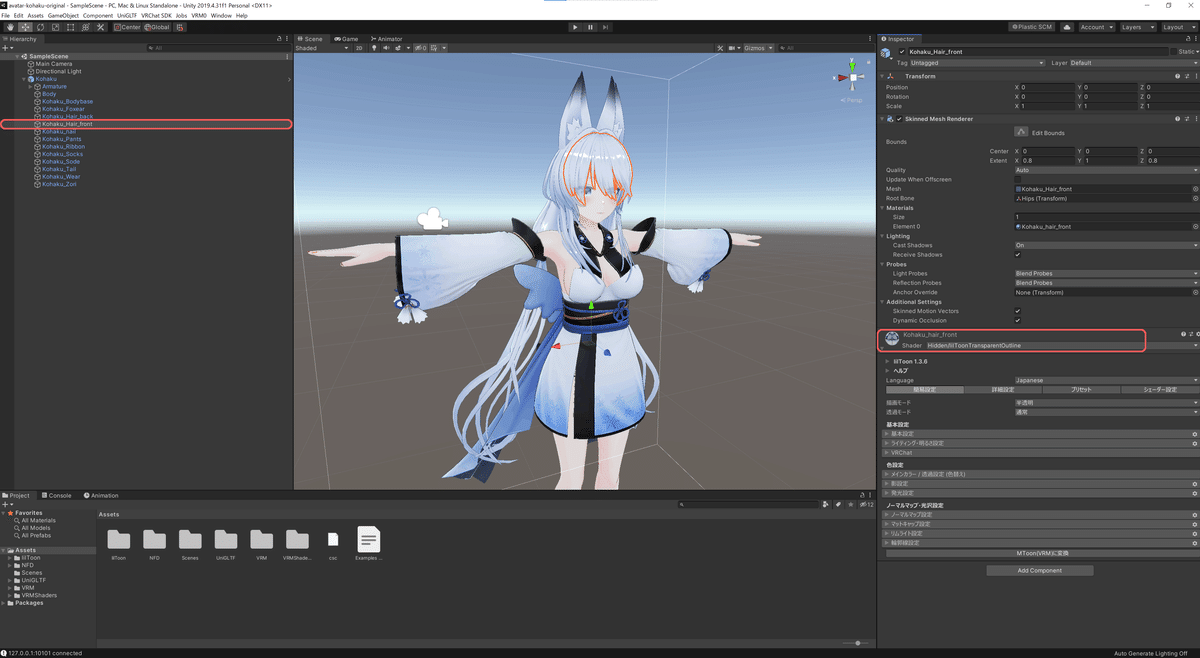
Task: Toggle 2D view in Scene toolbar
Action: tap(360, 47)
